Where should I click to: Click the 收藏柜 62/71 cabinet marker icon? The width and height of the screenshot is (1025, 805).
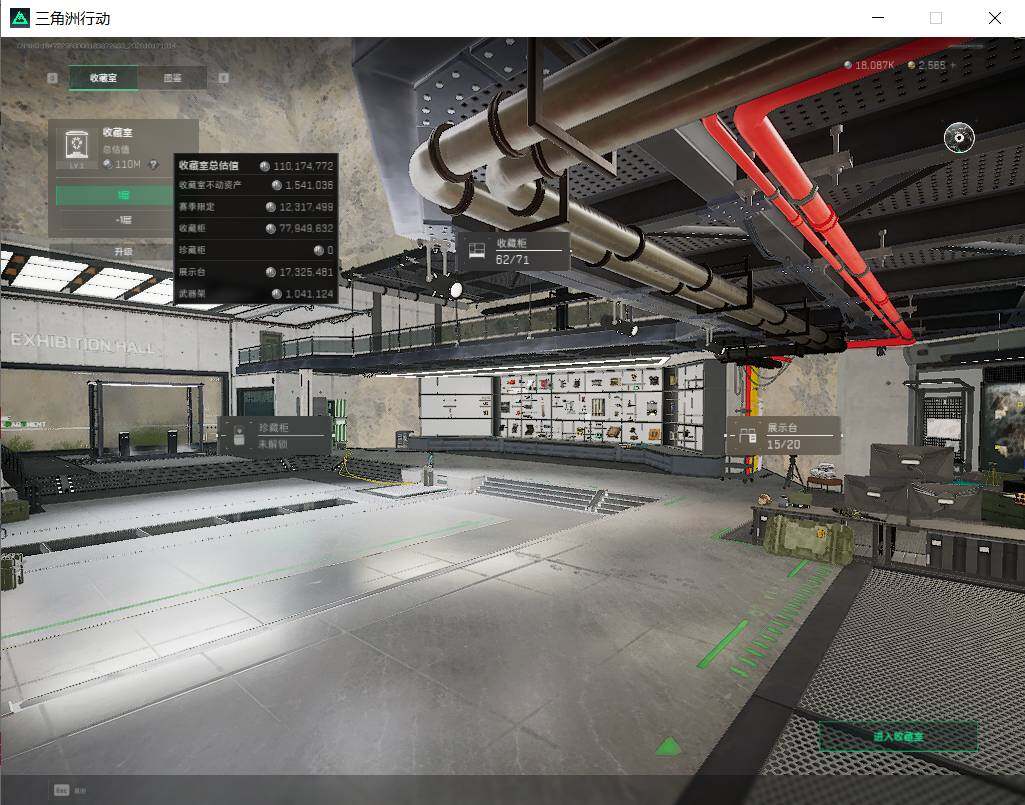click(476, 250)
